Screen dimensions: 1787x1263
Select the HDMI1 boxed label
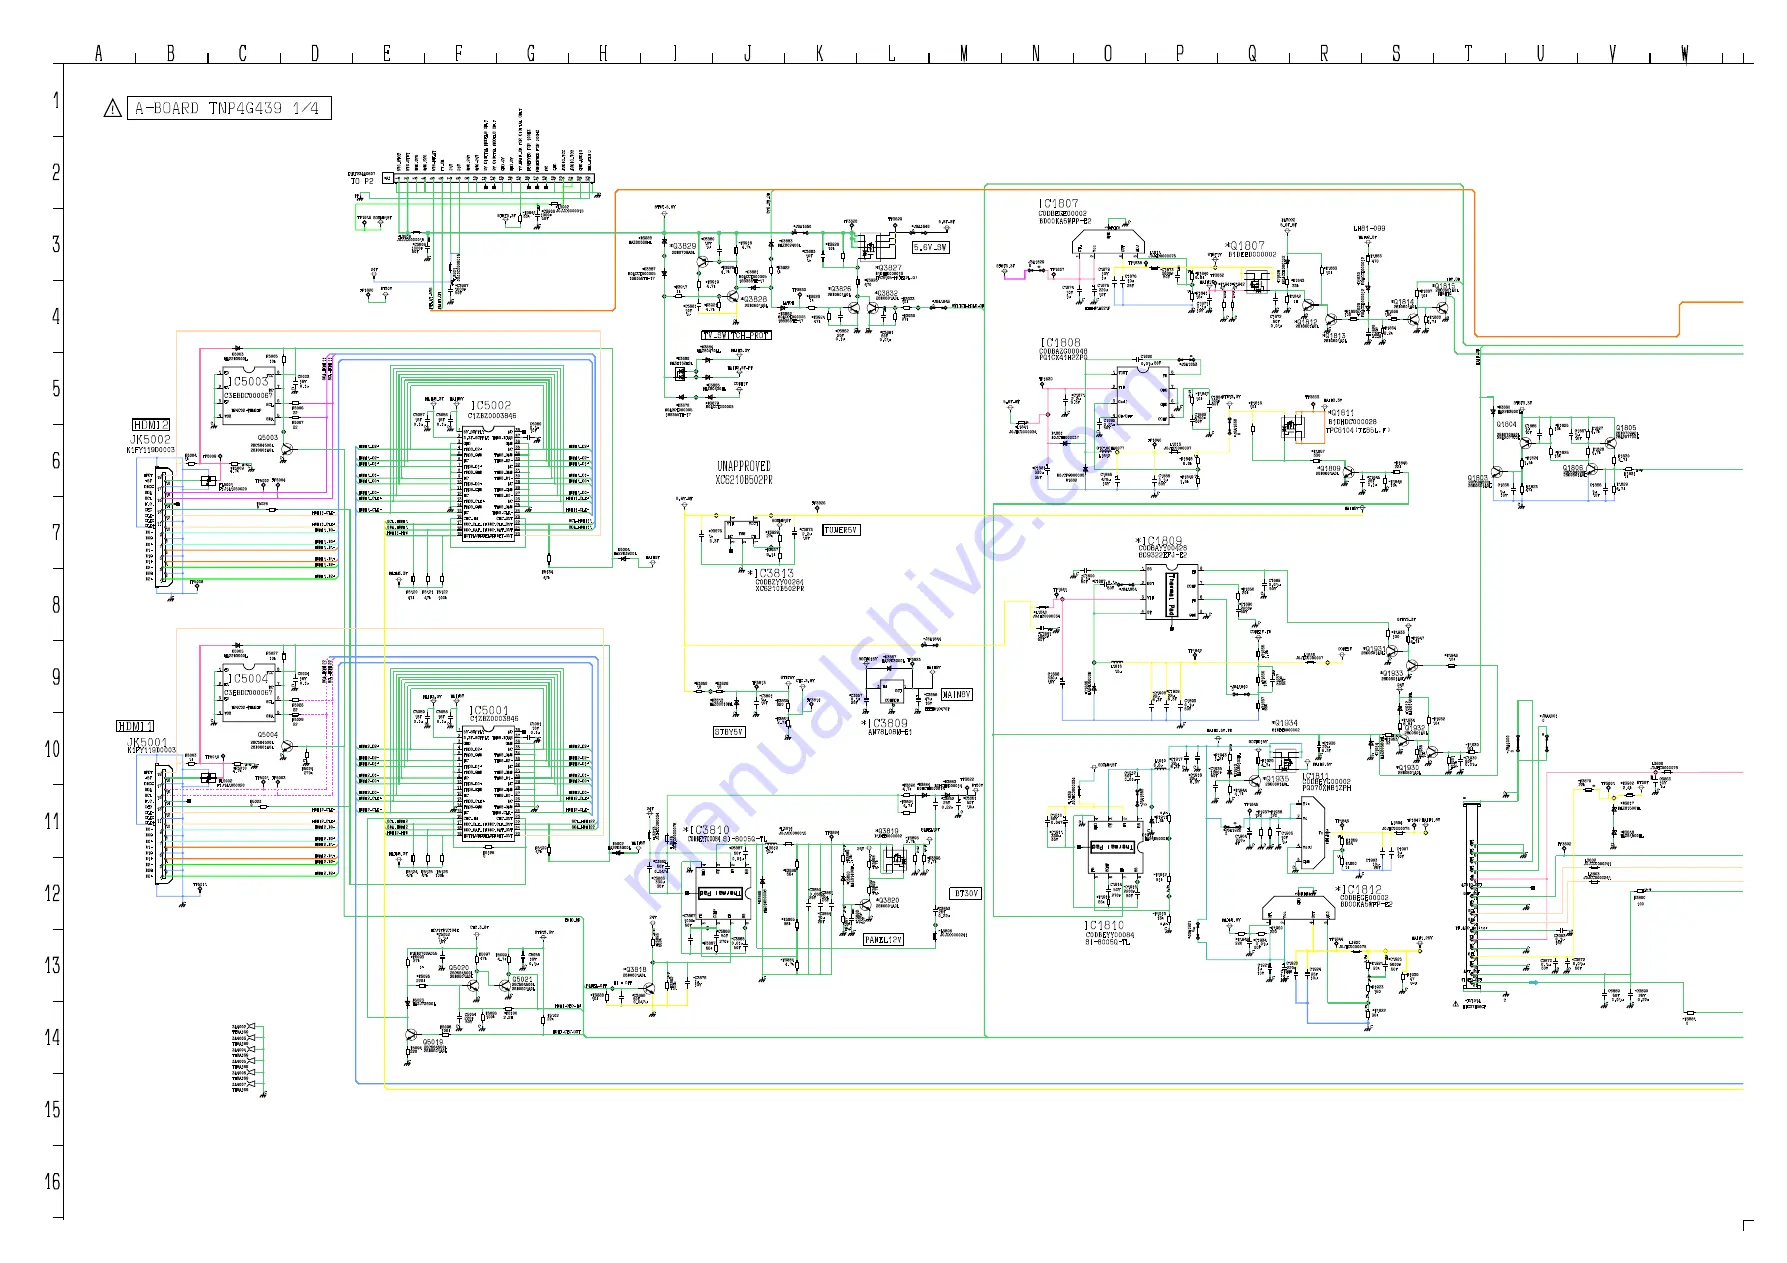[135, 726]
